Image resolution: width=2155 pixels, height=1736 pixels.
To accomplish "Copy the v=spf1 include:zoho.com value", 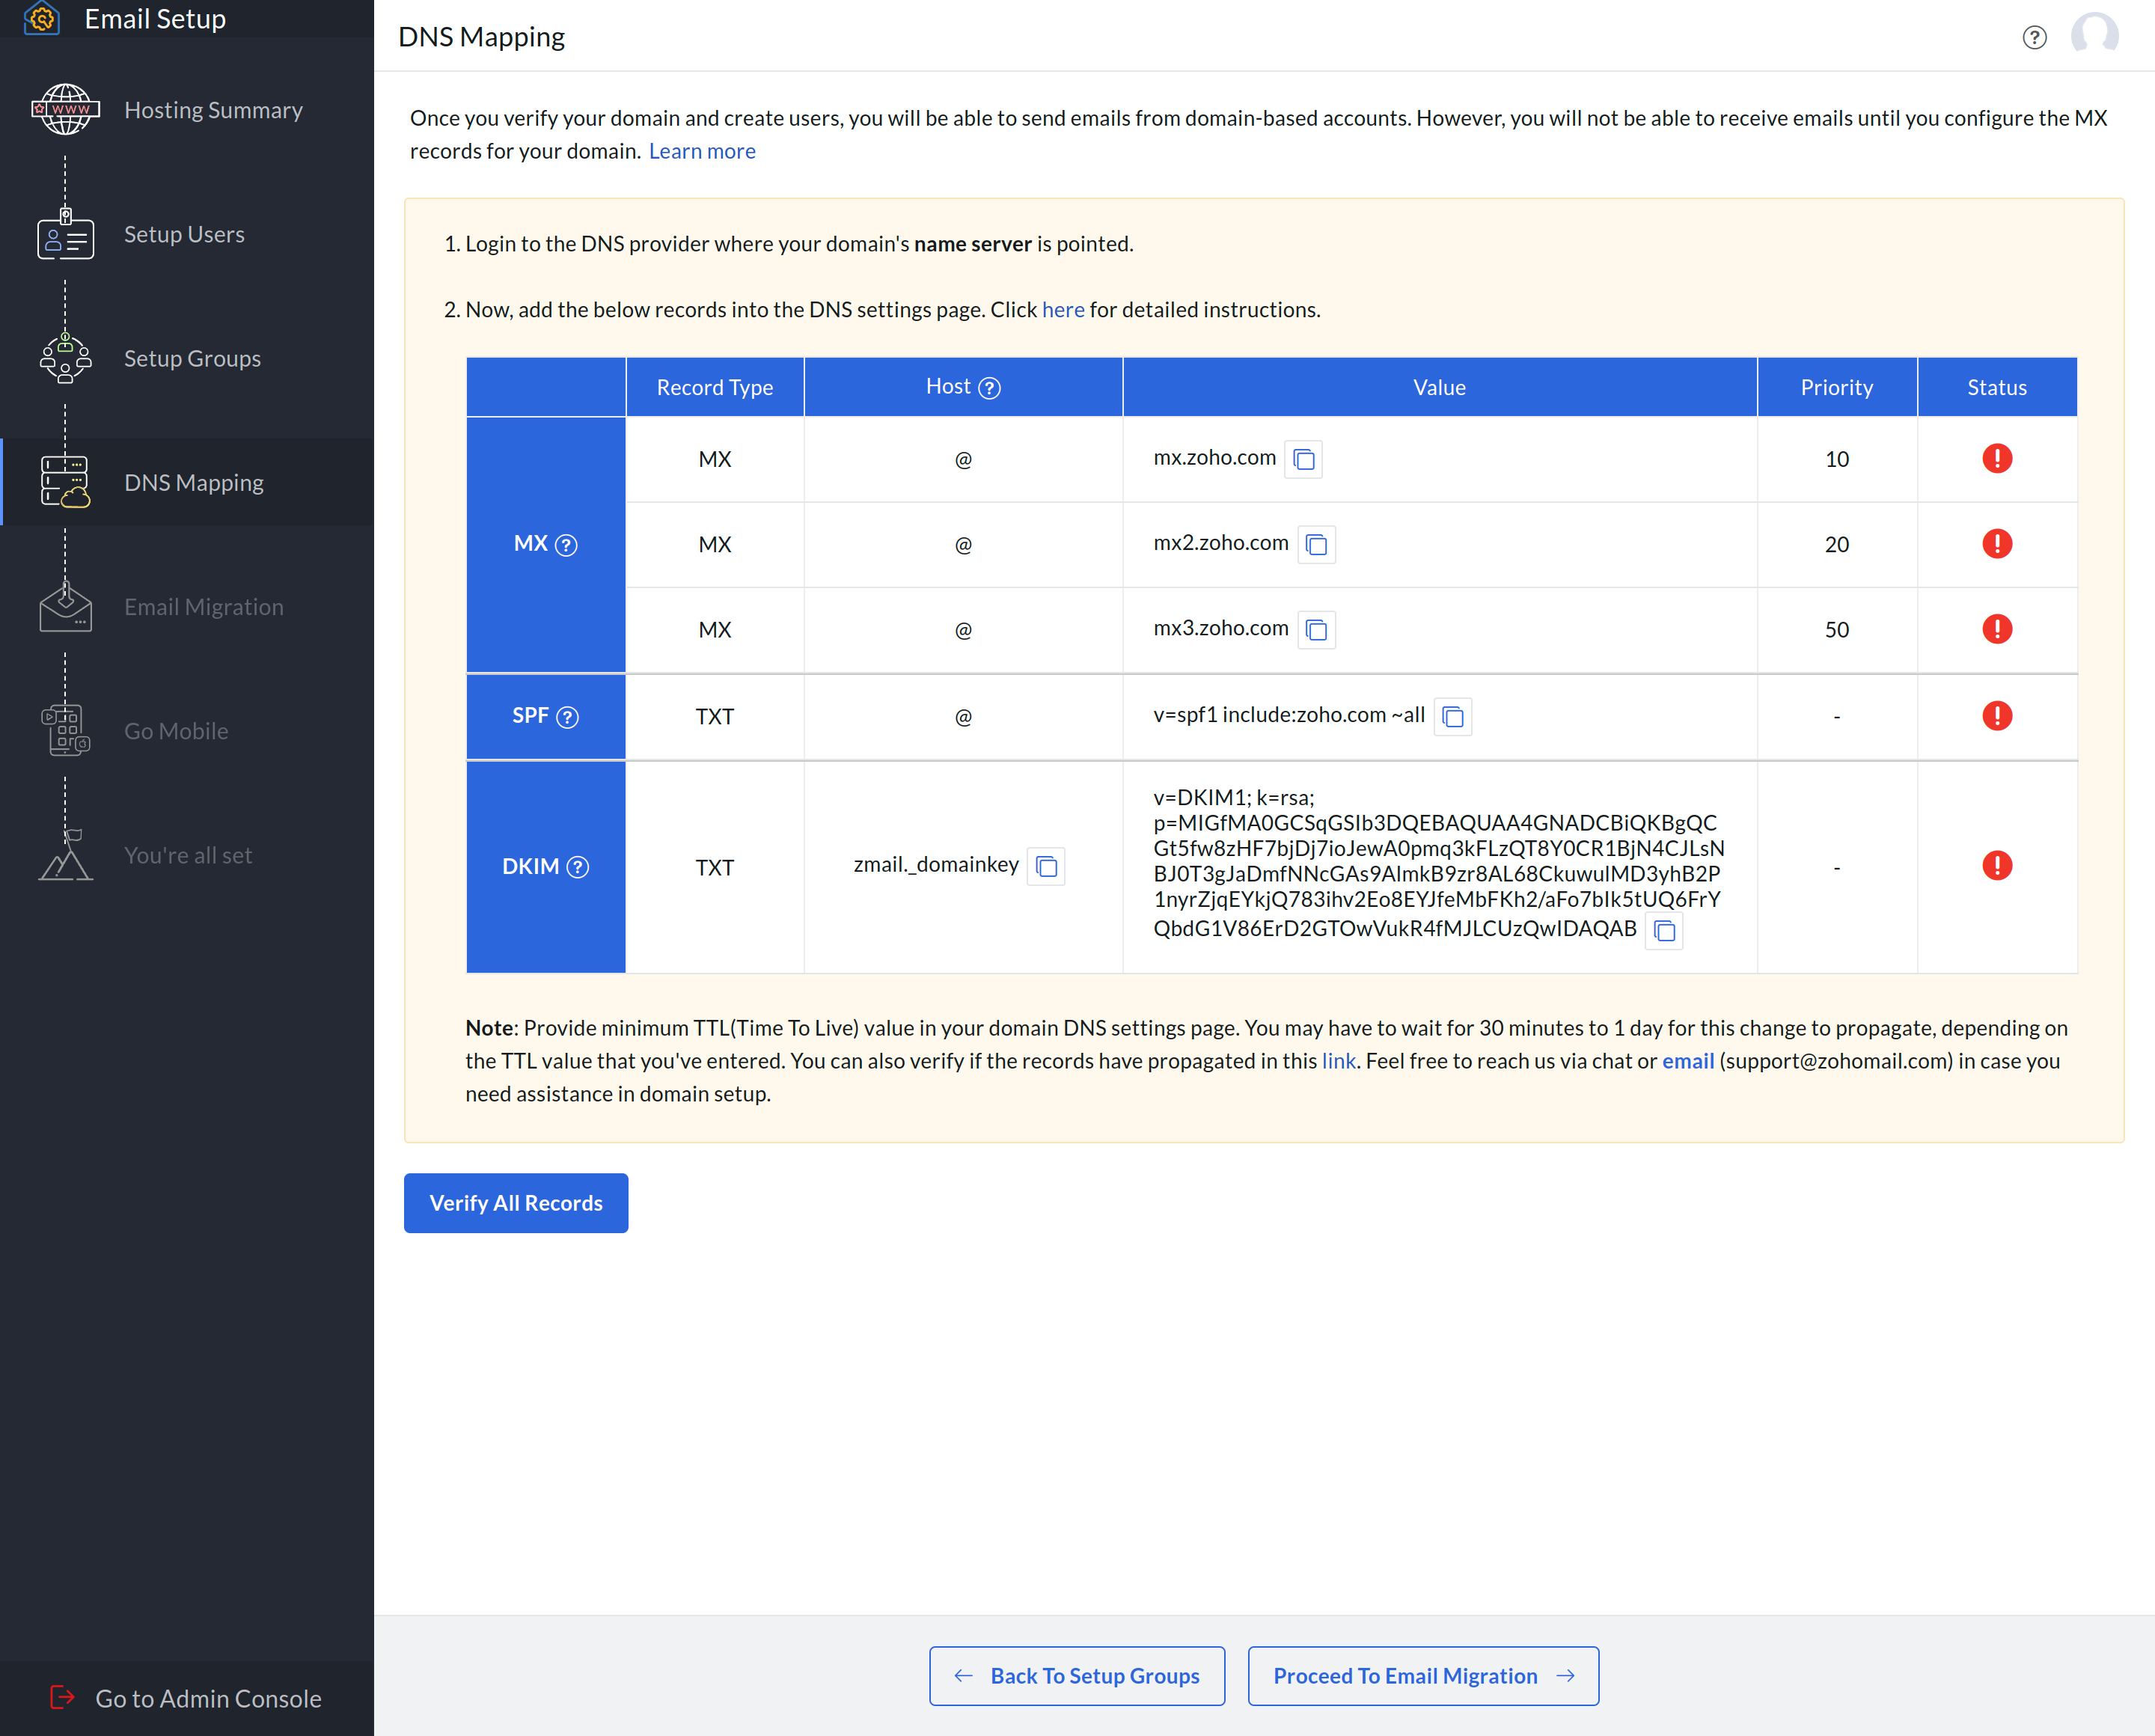I will (1452, 717).
